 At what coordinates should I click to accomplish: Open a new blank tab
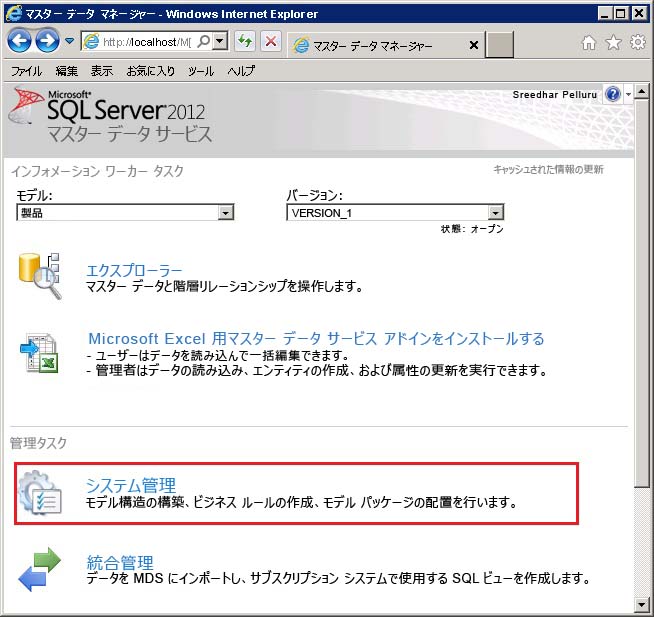tap(499, 44)
